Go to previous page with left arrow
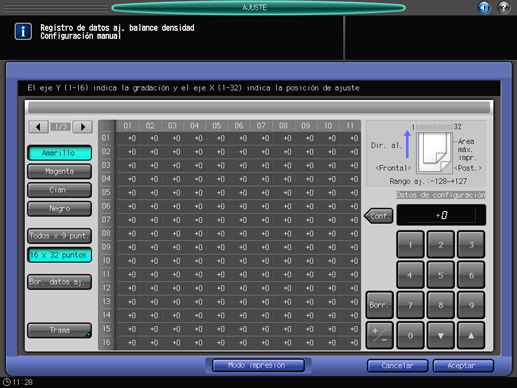Viewport: 517px width, 388px height. (x=38, y=127)
